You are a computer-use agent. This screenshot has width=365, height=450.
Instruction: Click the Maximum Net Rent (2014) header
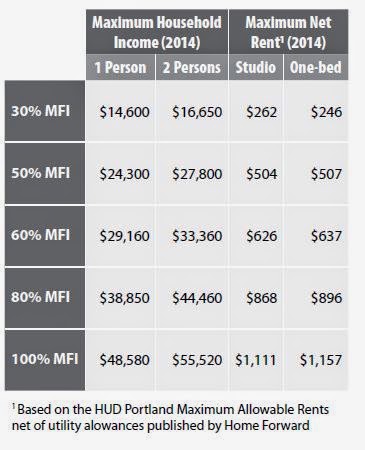tap(289, 32)
